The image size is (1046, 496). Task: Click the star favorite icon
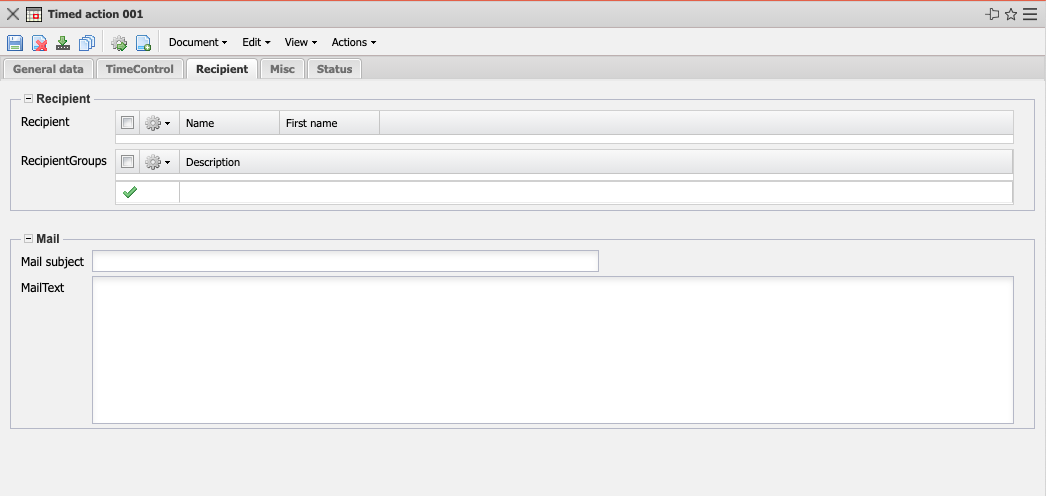(x=1011, y=14)
